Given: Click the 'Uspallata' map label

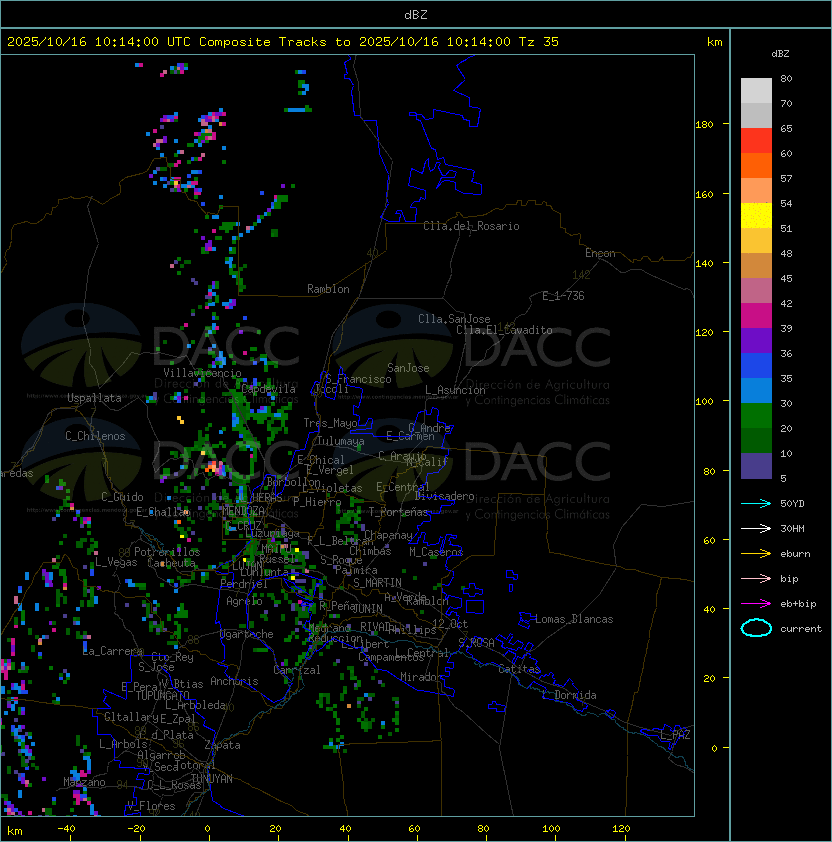Looking at the screenshot, I should [94, 398].
